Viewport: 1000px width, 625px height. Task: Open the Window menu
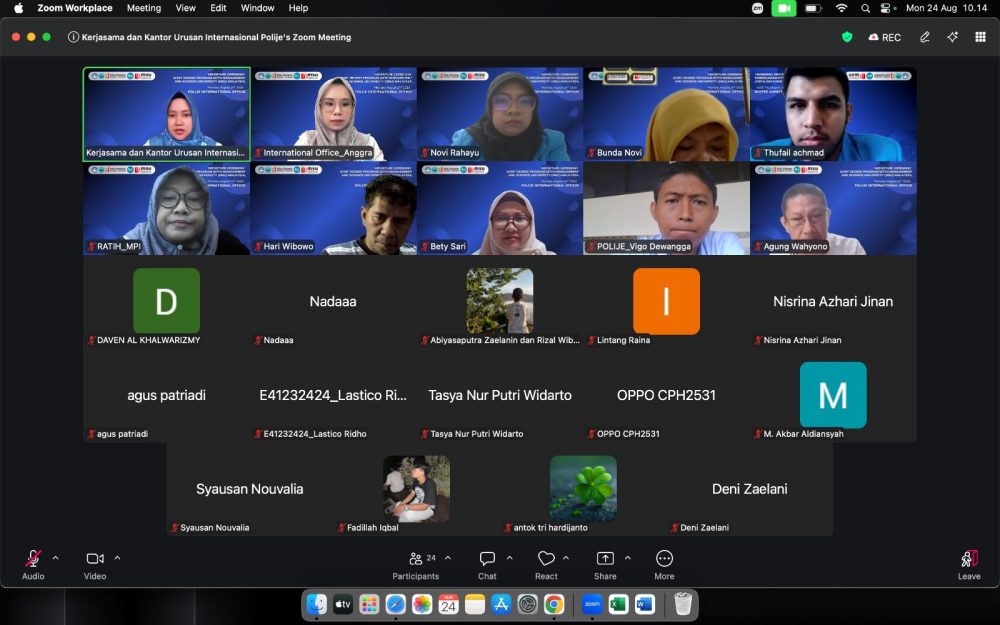pyautogui.click(x=257, y=8)
